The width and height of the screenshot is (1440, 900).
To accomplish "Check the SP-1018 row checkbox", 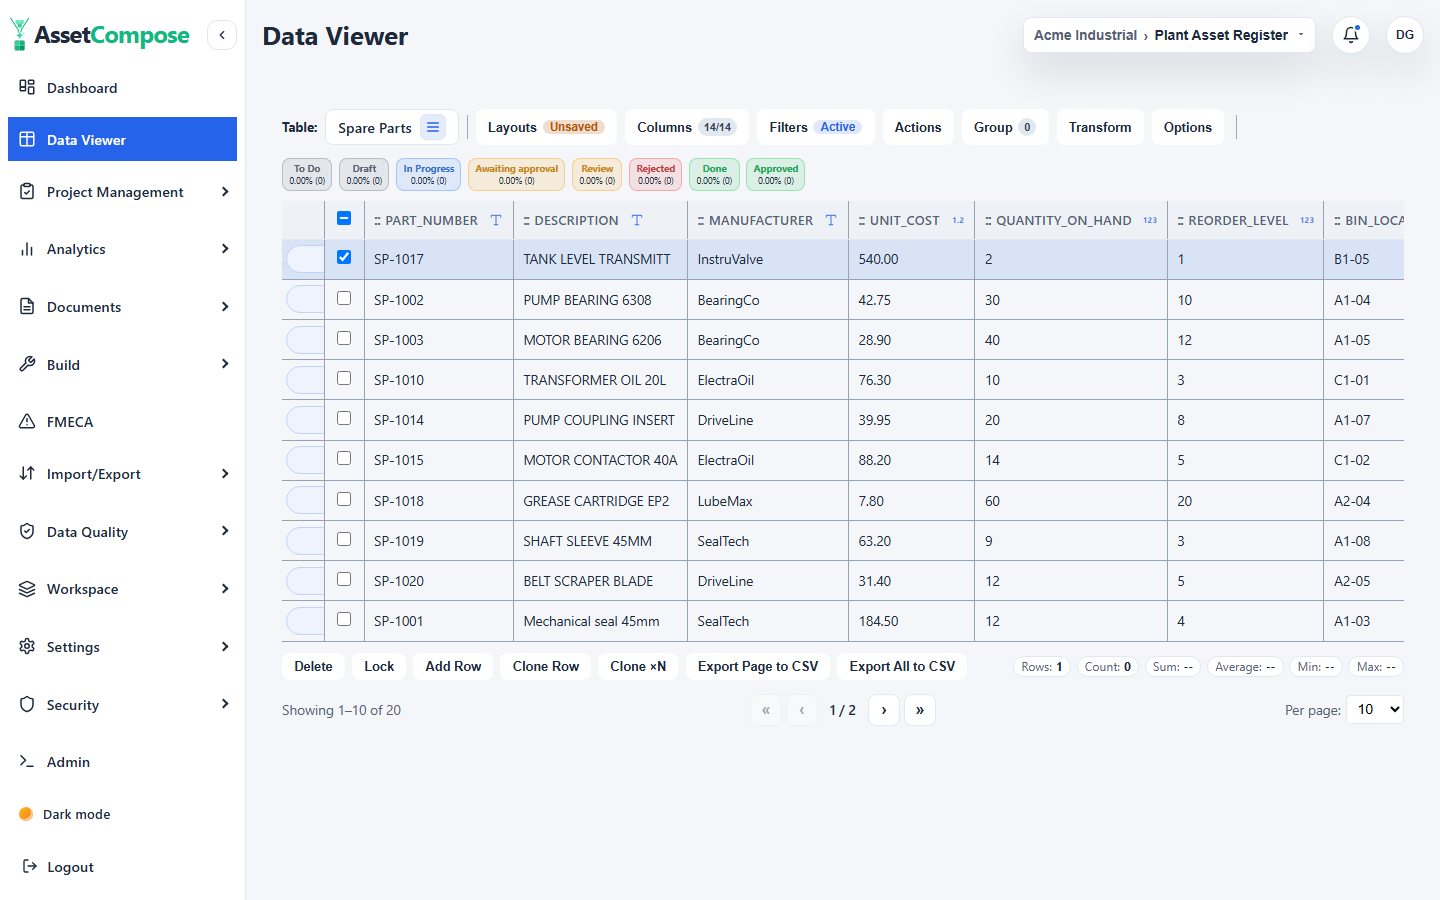I will 344,499.
